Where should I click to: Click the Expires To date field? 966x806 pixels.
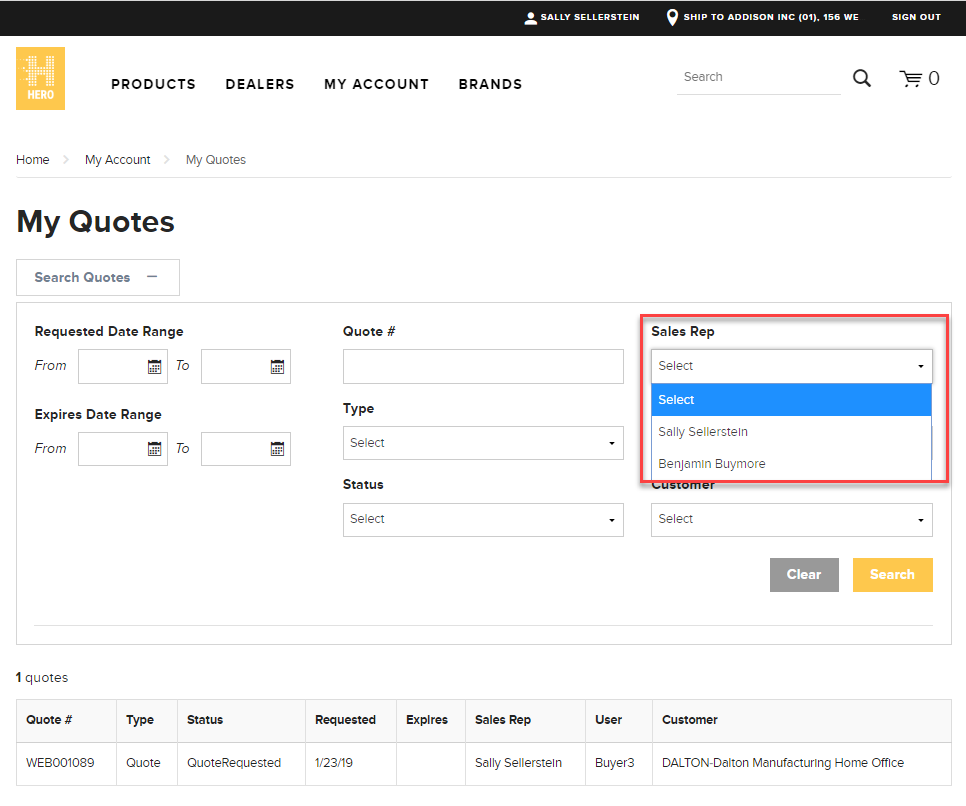(x=246, y=449)
